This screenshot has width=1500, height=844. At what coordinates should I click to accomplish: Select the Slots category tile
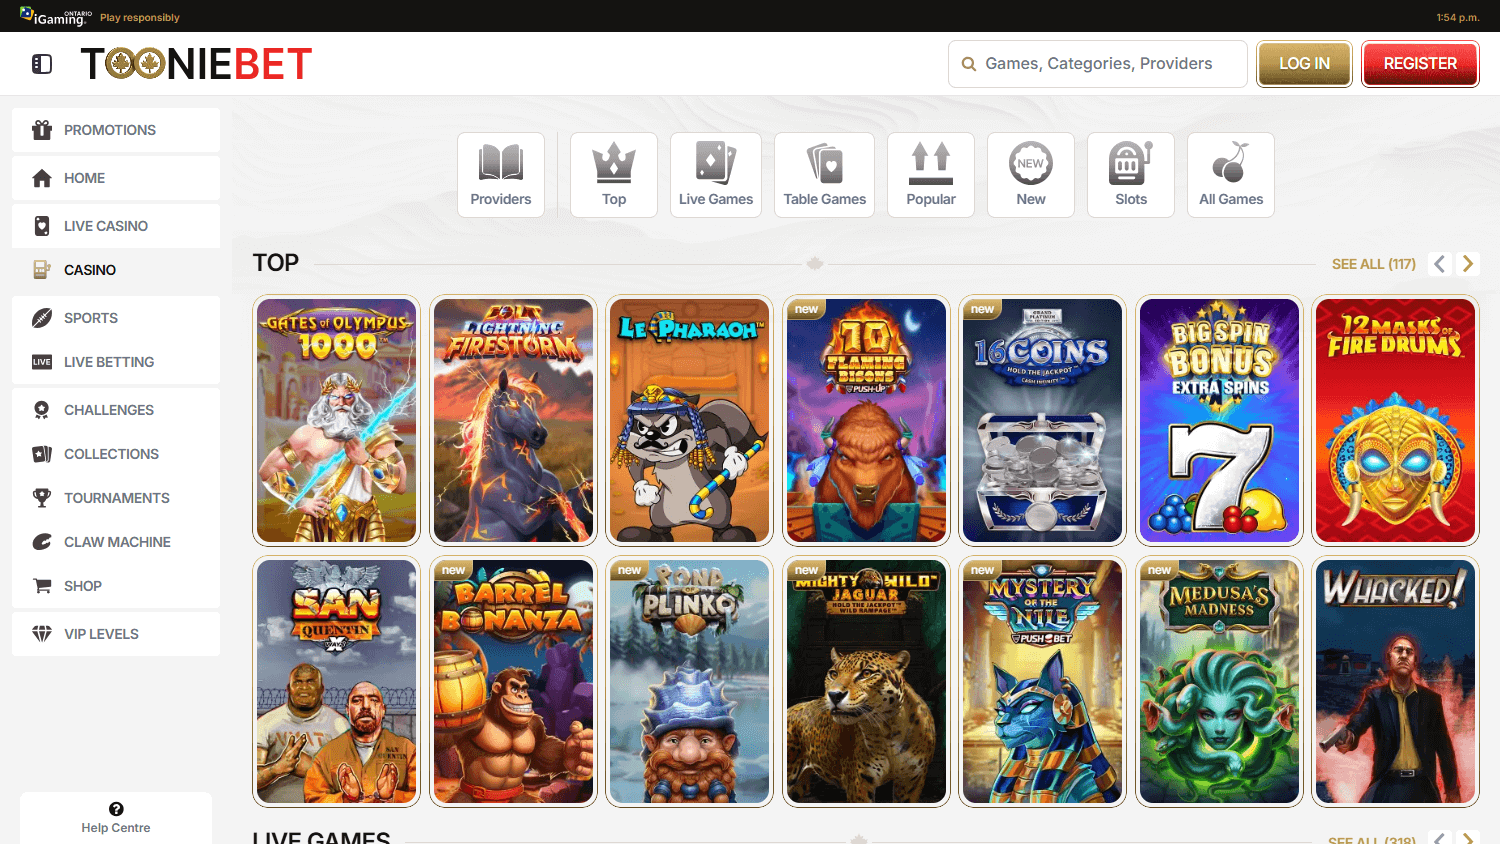coord(1131,175)
